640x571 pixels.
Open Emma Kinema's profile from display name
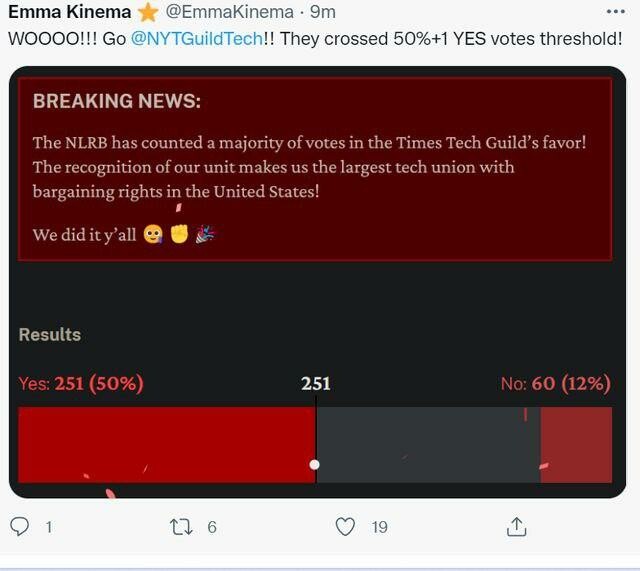(69, 12)
